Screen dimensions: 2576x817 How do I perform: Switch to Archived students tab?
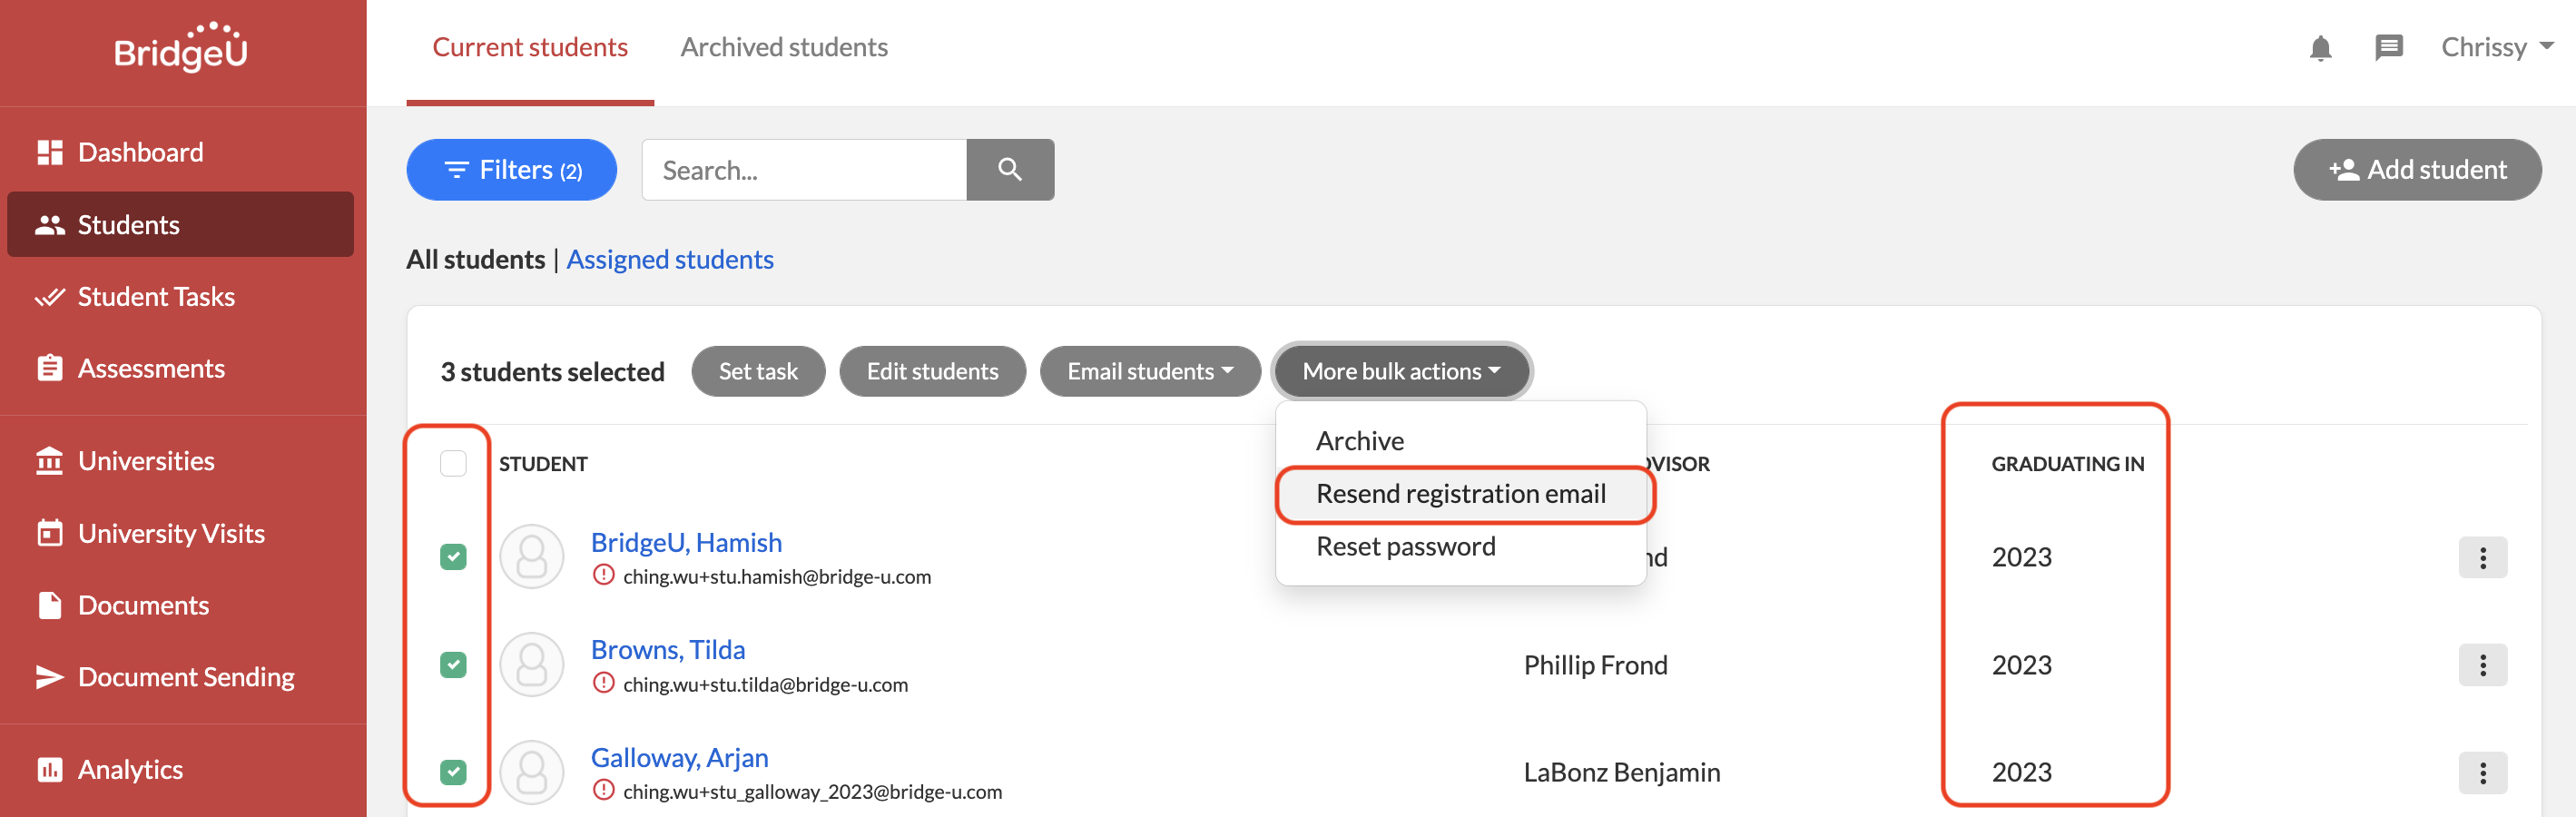tap(784, 48)
